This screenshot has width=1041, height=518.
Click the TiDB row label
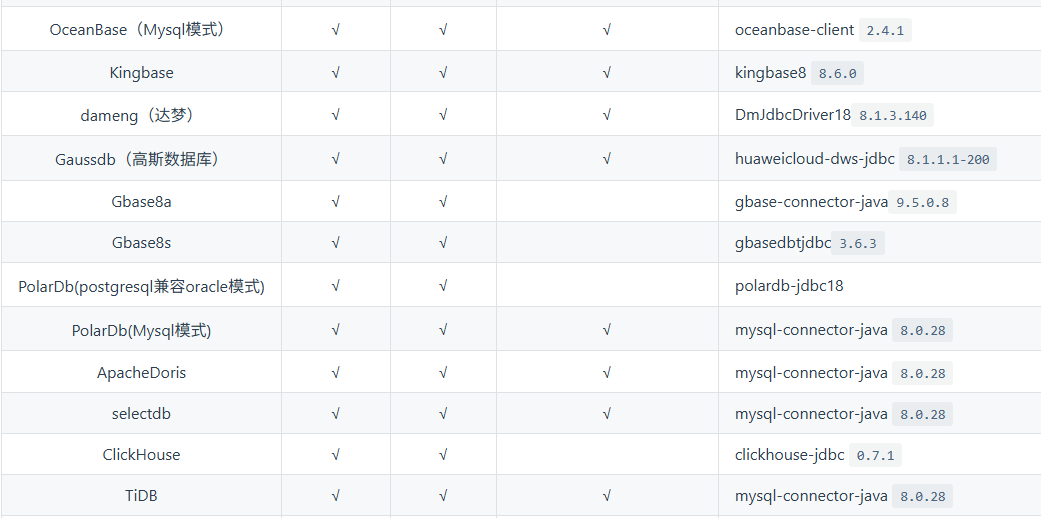pos(141,496)
